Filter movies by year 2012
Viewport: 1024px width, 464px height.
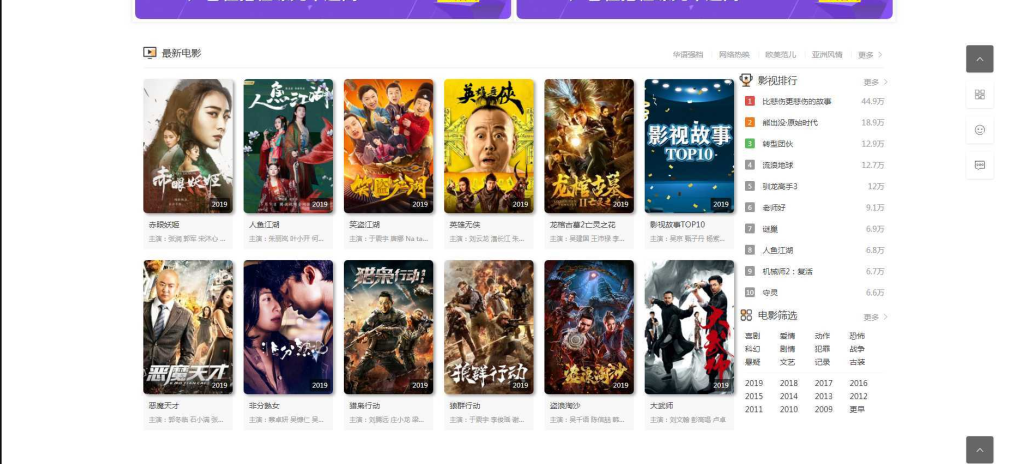(x=858, y=397)
